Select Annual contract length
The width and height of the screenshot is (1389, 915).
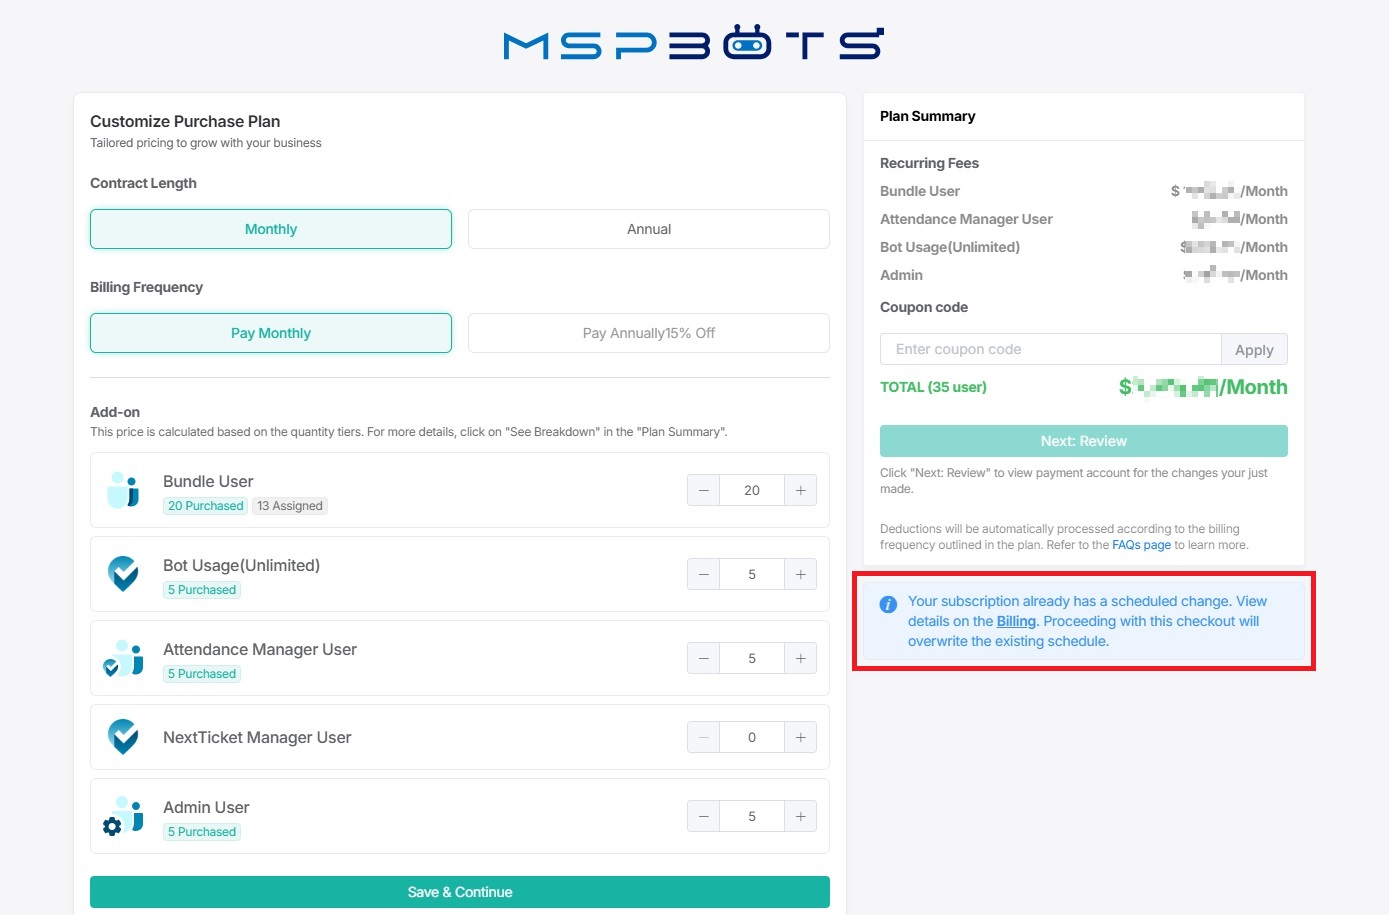tap(649, 229)
